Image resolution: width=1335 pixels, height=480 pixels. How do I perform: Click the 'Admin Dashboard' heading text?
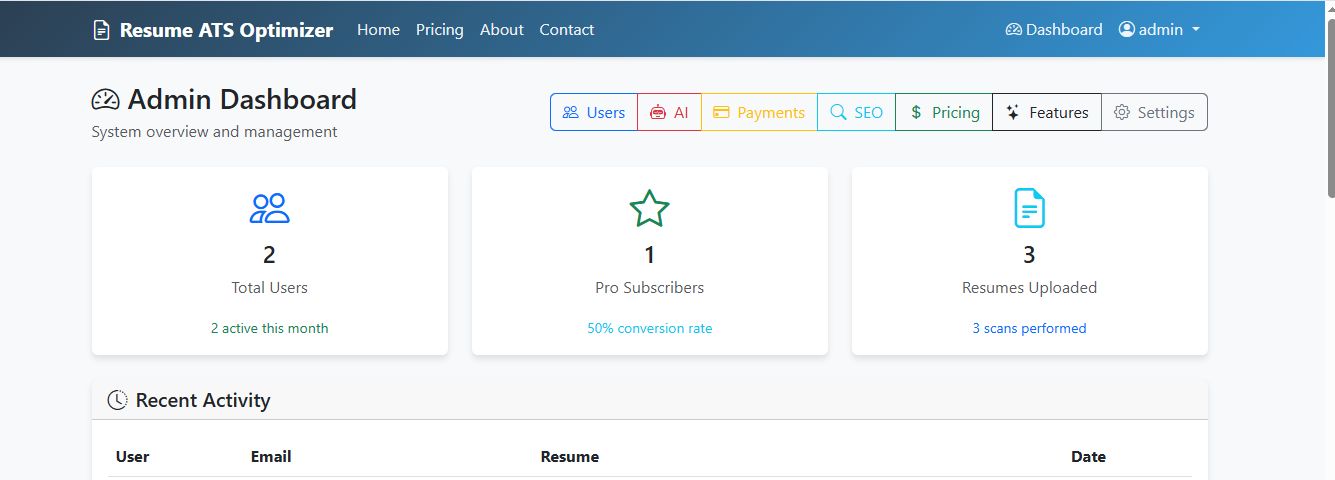click(x=242, y=99)
